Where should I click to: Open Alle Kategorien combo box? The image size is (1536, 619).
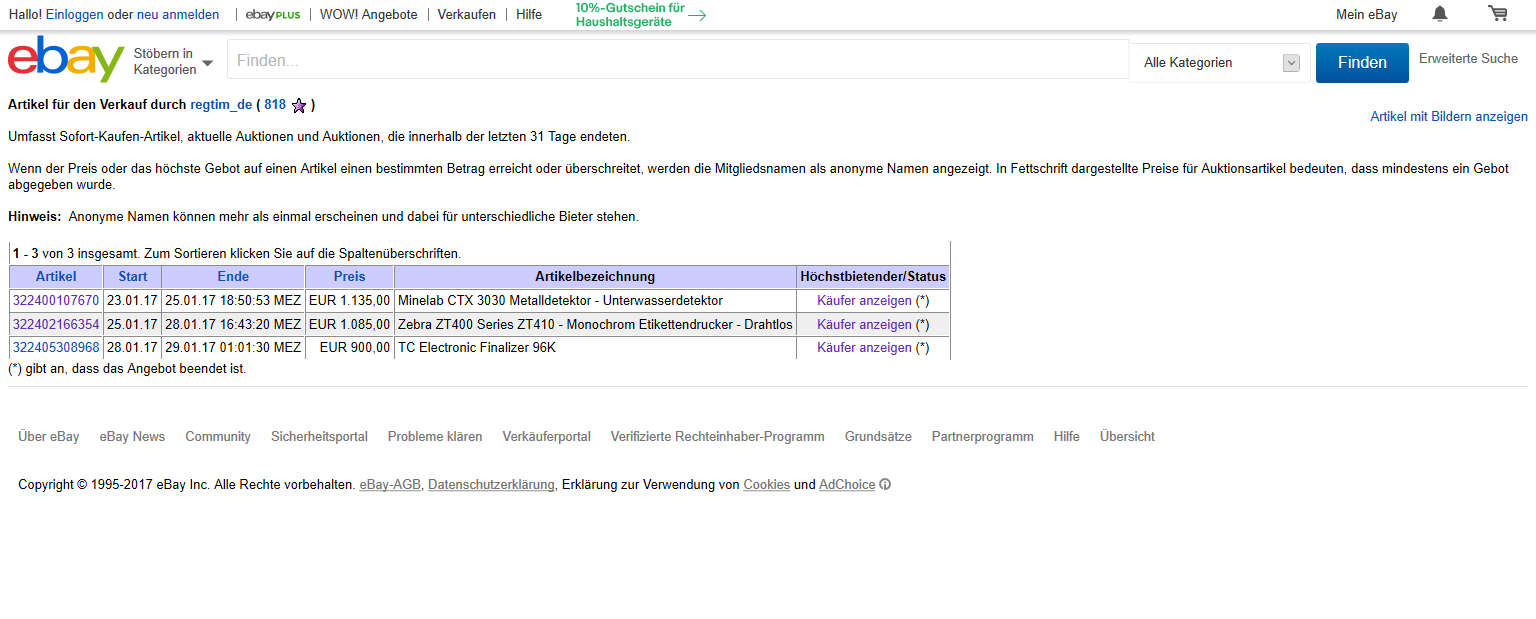click(x=1220, y=63)
